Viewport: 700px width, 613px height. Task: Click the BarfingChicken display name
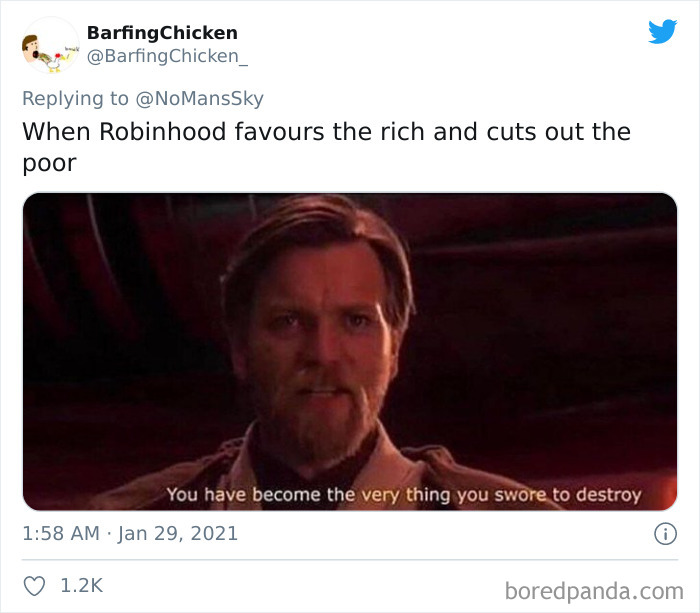(x=162, y=33)
